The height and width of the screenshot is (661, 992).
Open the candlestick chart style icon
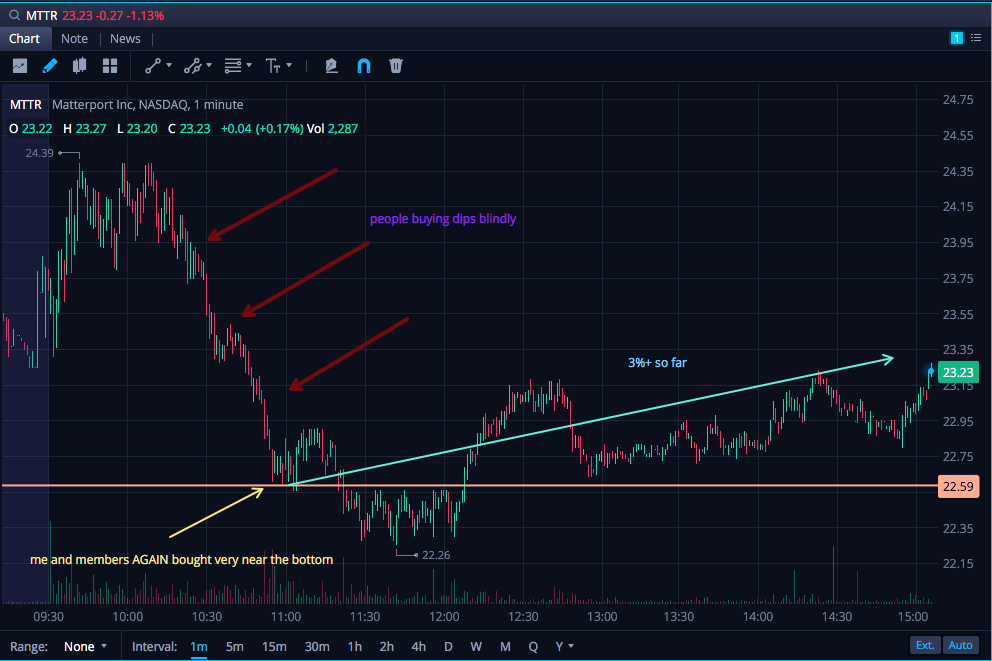79,66
